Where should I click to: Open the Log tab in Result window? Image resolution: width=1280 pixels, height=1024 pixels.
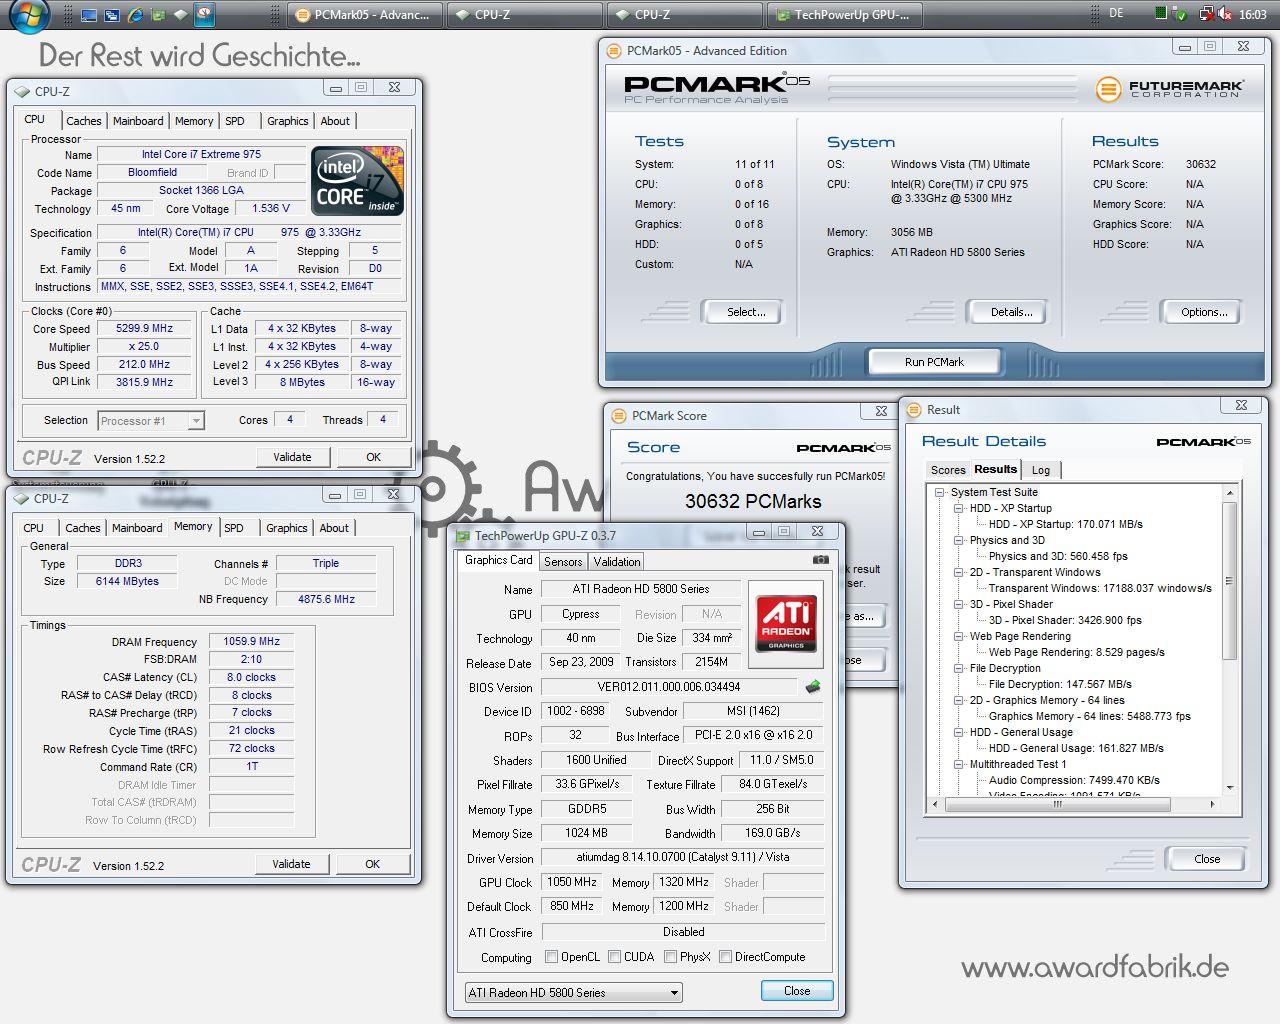[x=1041, y=470]
